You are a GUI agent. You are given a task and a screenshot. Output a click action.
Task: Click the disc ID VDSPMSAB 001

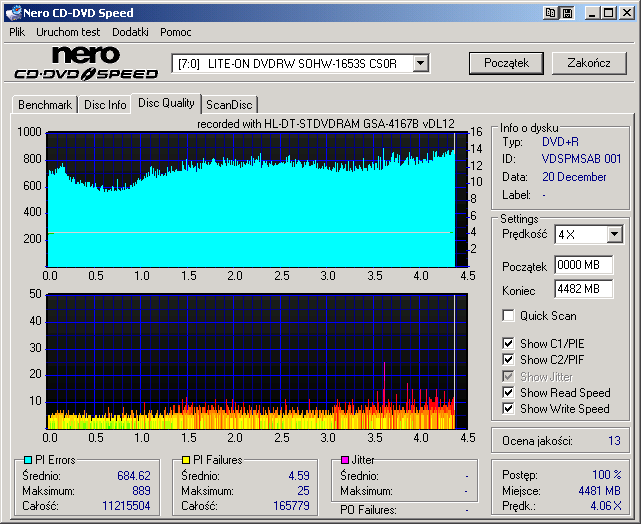[581, 159]
